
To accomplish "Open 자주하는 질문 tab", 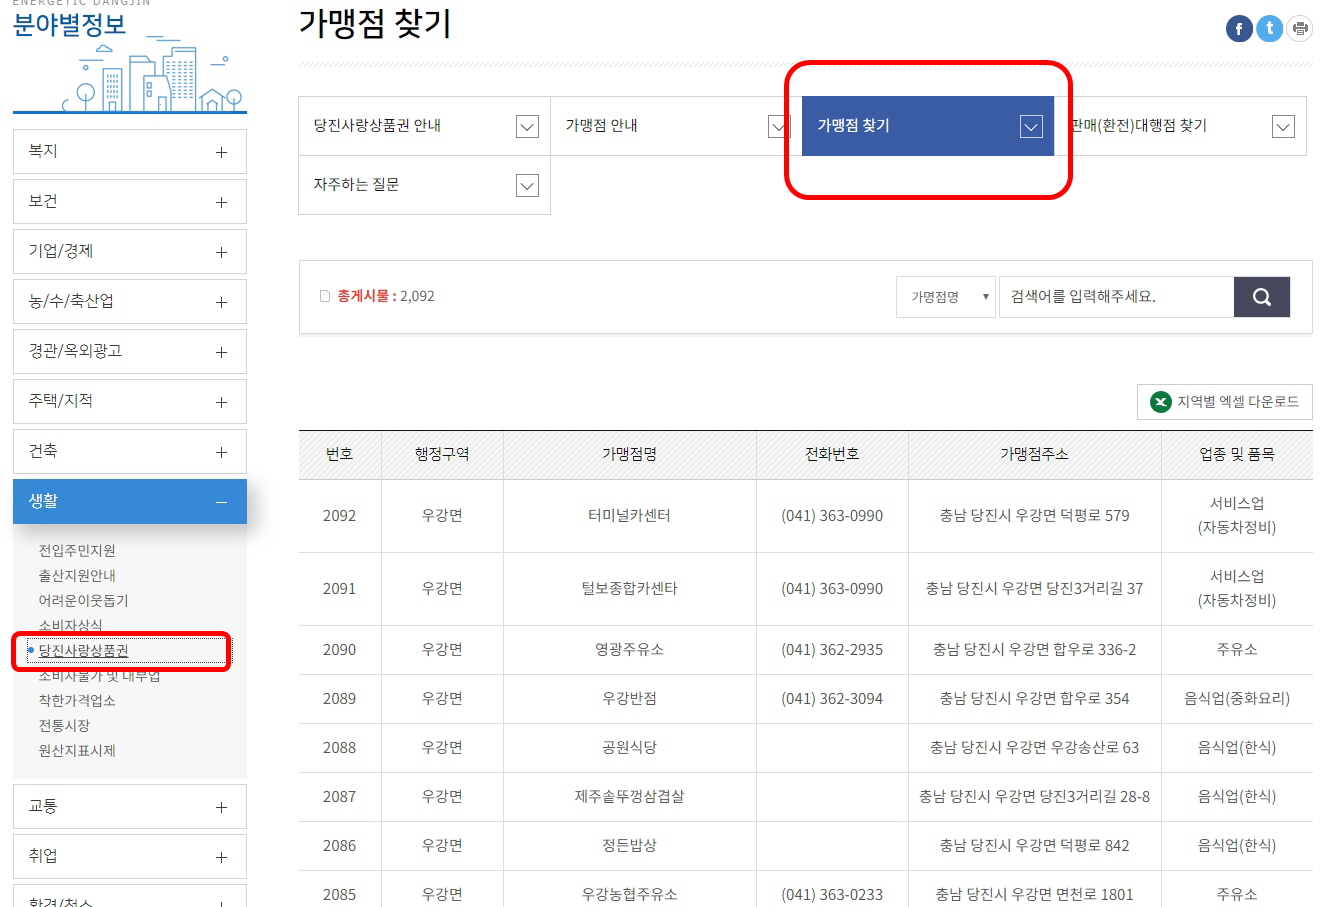I will point(424,185).
